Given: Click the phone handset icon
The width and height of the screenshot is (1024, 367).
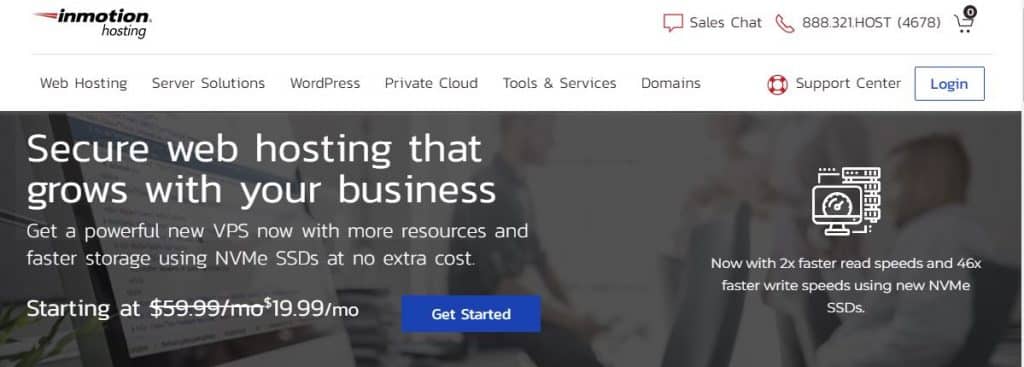Looking at the screenshot, I should [x=784, y=24].
